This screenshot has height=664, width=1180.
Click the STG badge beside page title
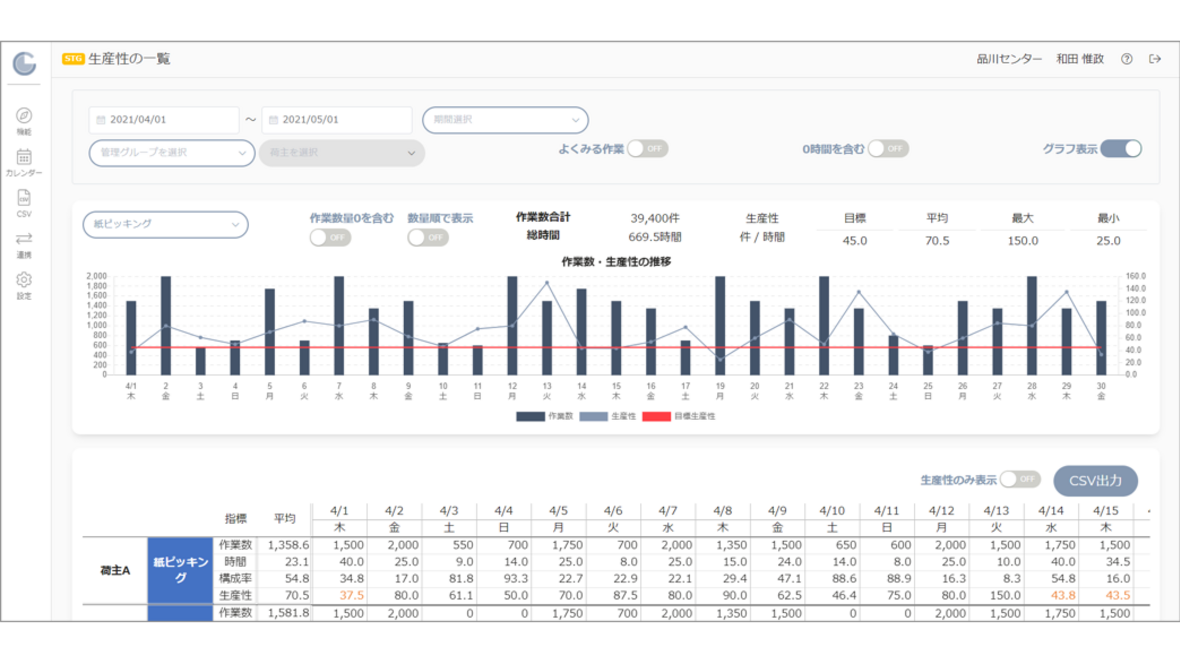point(73,59)
